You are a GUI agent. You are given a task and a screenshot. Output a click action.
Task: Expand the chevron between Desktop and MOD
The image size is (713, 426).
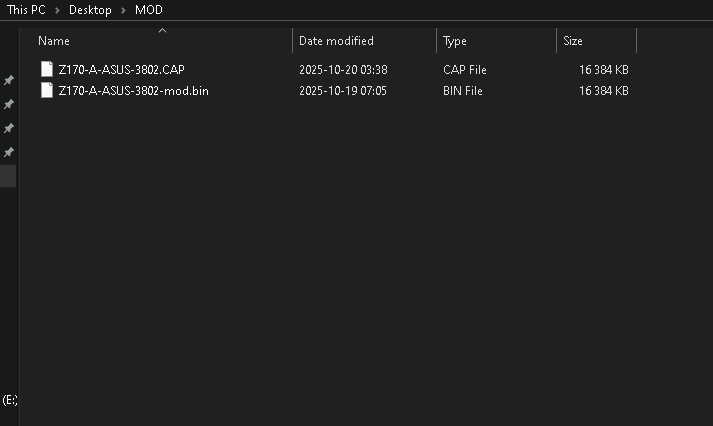(x=123, y=10)
